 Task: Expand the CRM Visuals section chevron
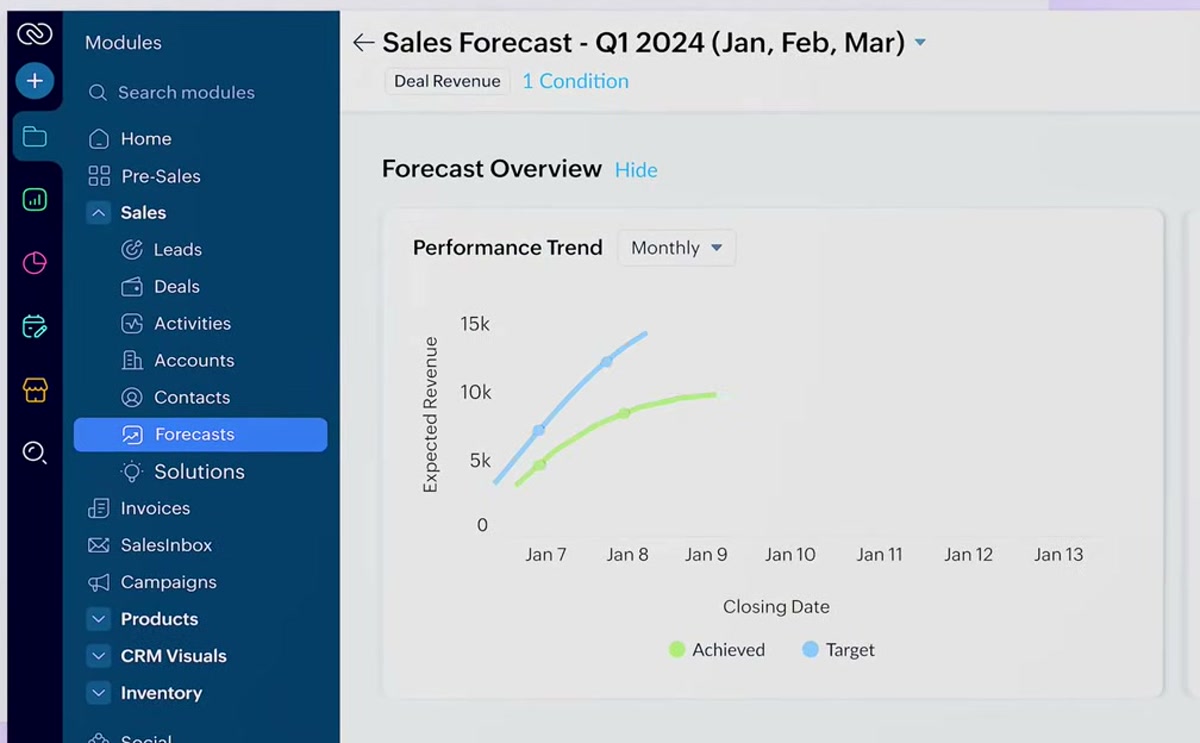[98, 656]
